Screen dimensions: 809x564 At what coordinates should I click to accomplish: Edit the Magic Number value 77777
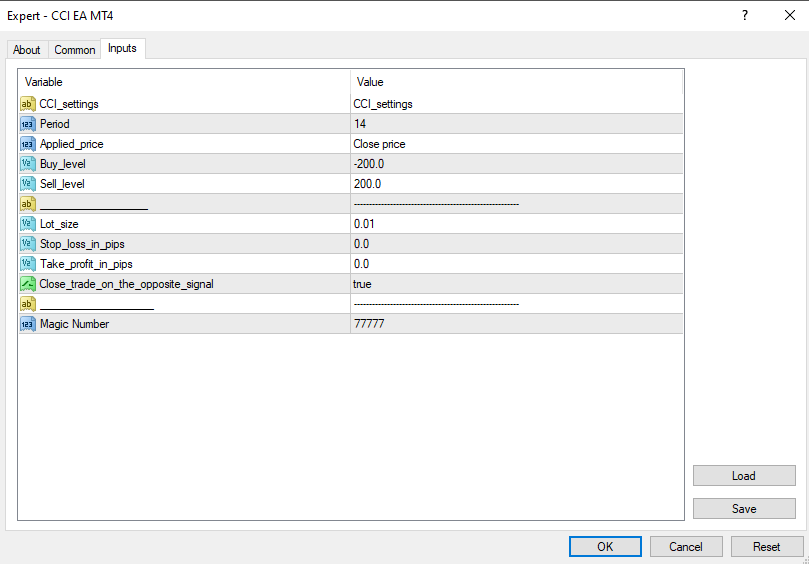click(x=516, y=324)
